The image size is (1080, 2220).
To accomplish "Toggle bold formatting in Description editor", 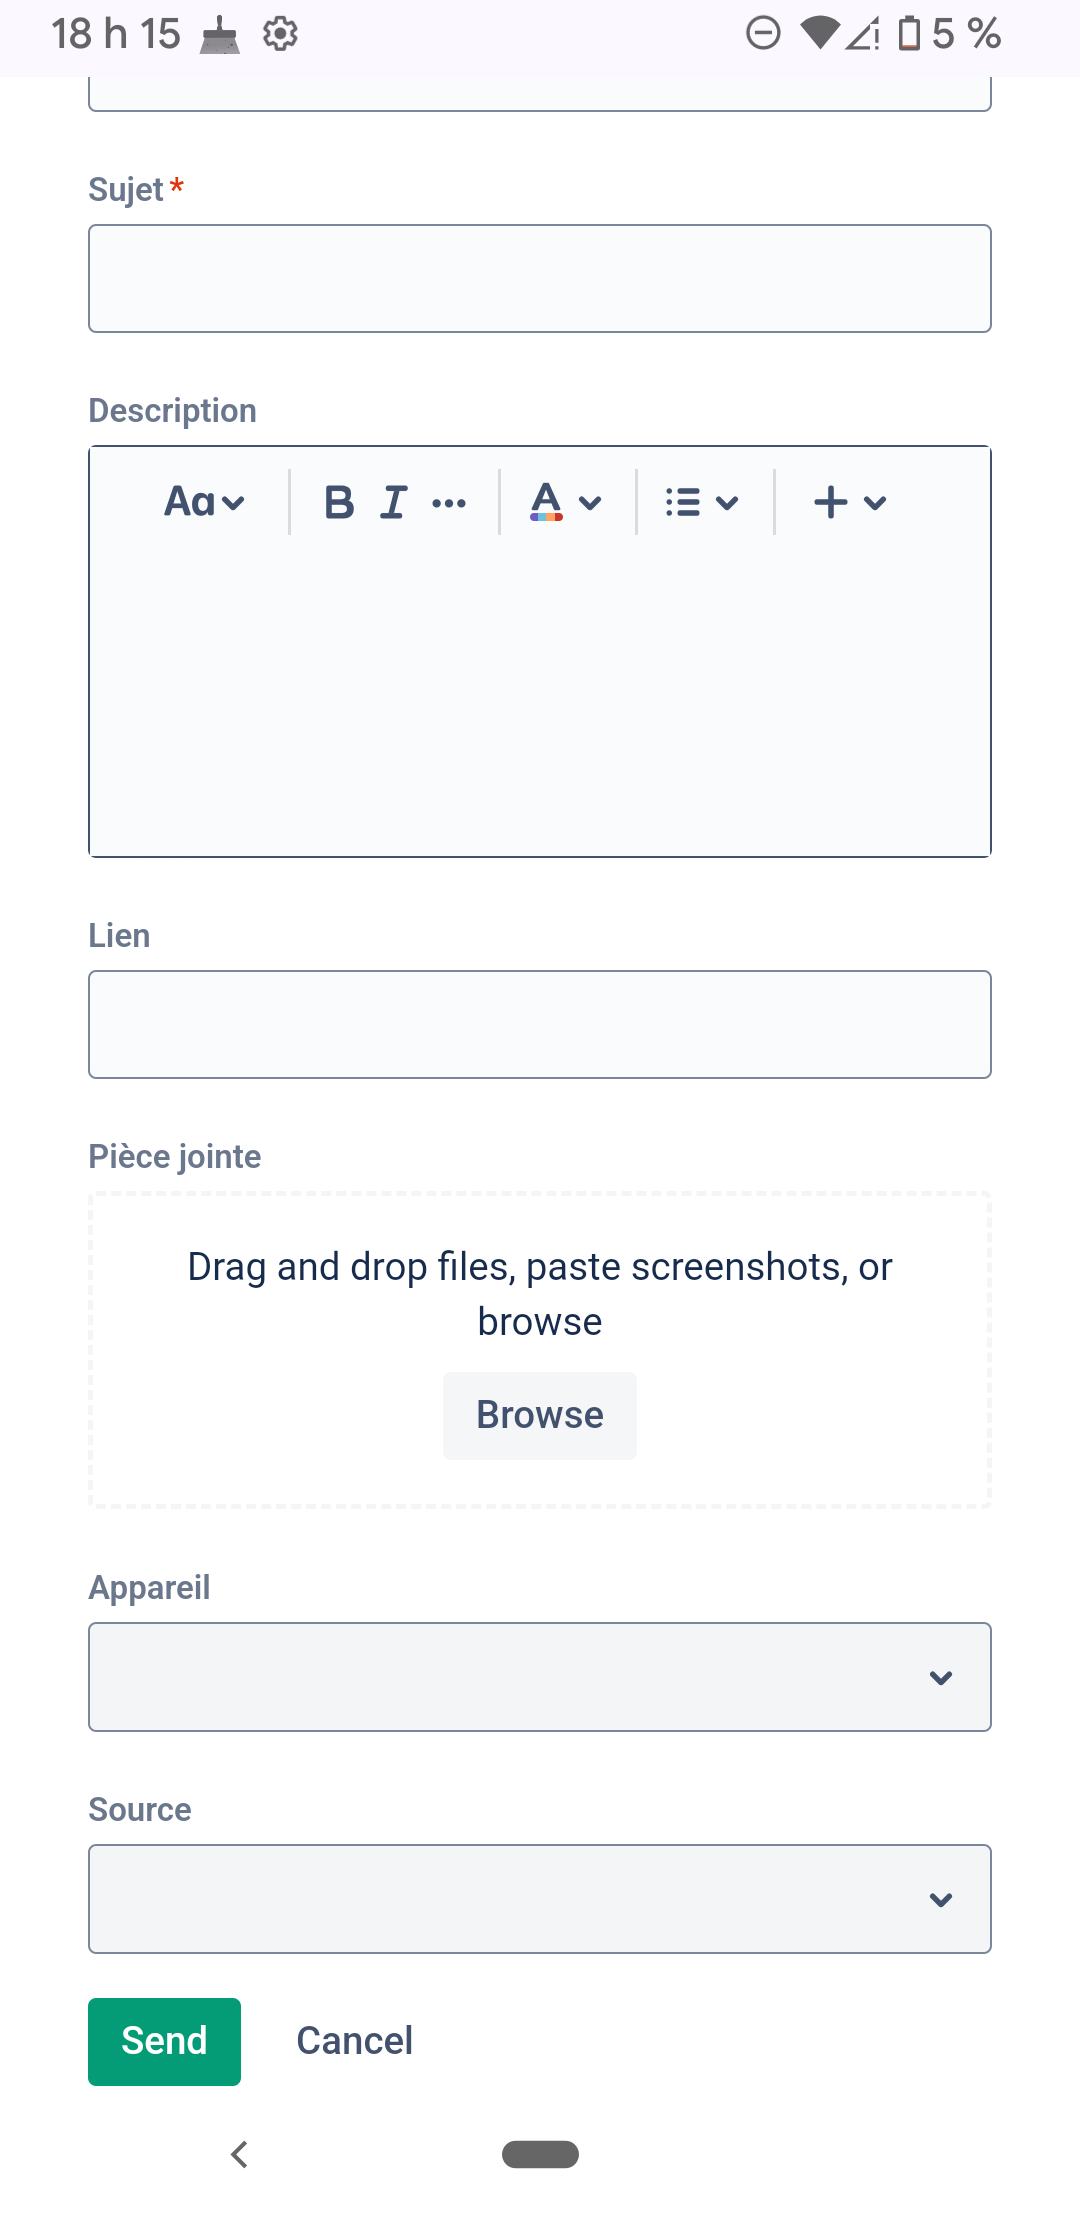I will click(339, 502).
